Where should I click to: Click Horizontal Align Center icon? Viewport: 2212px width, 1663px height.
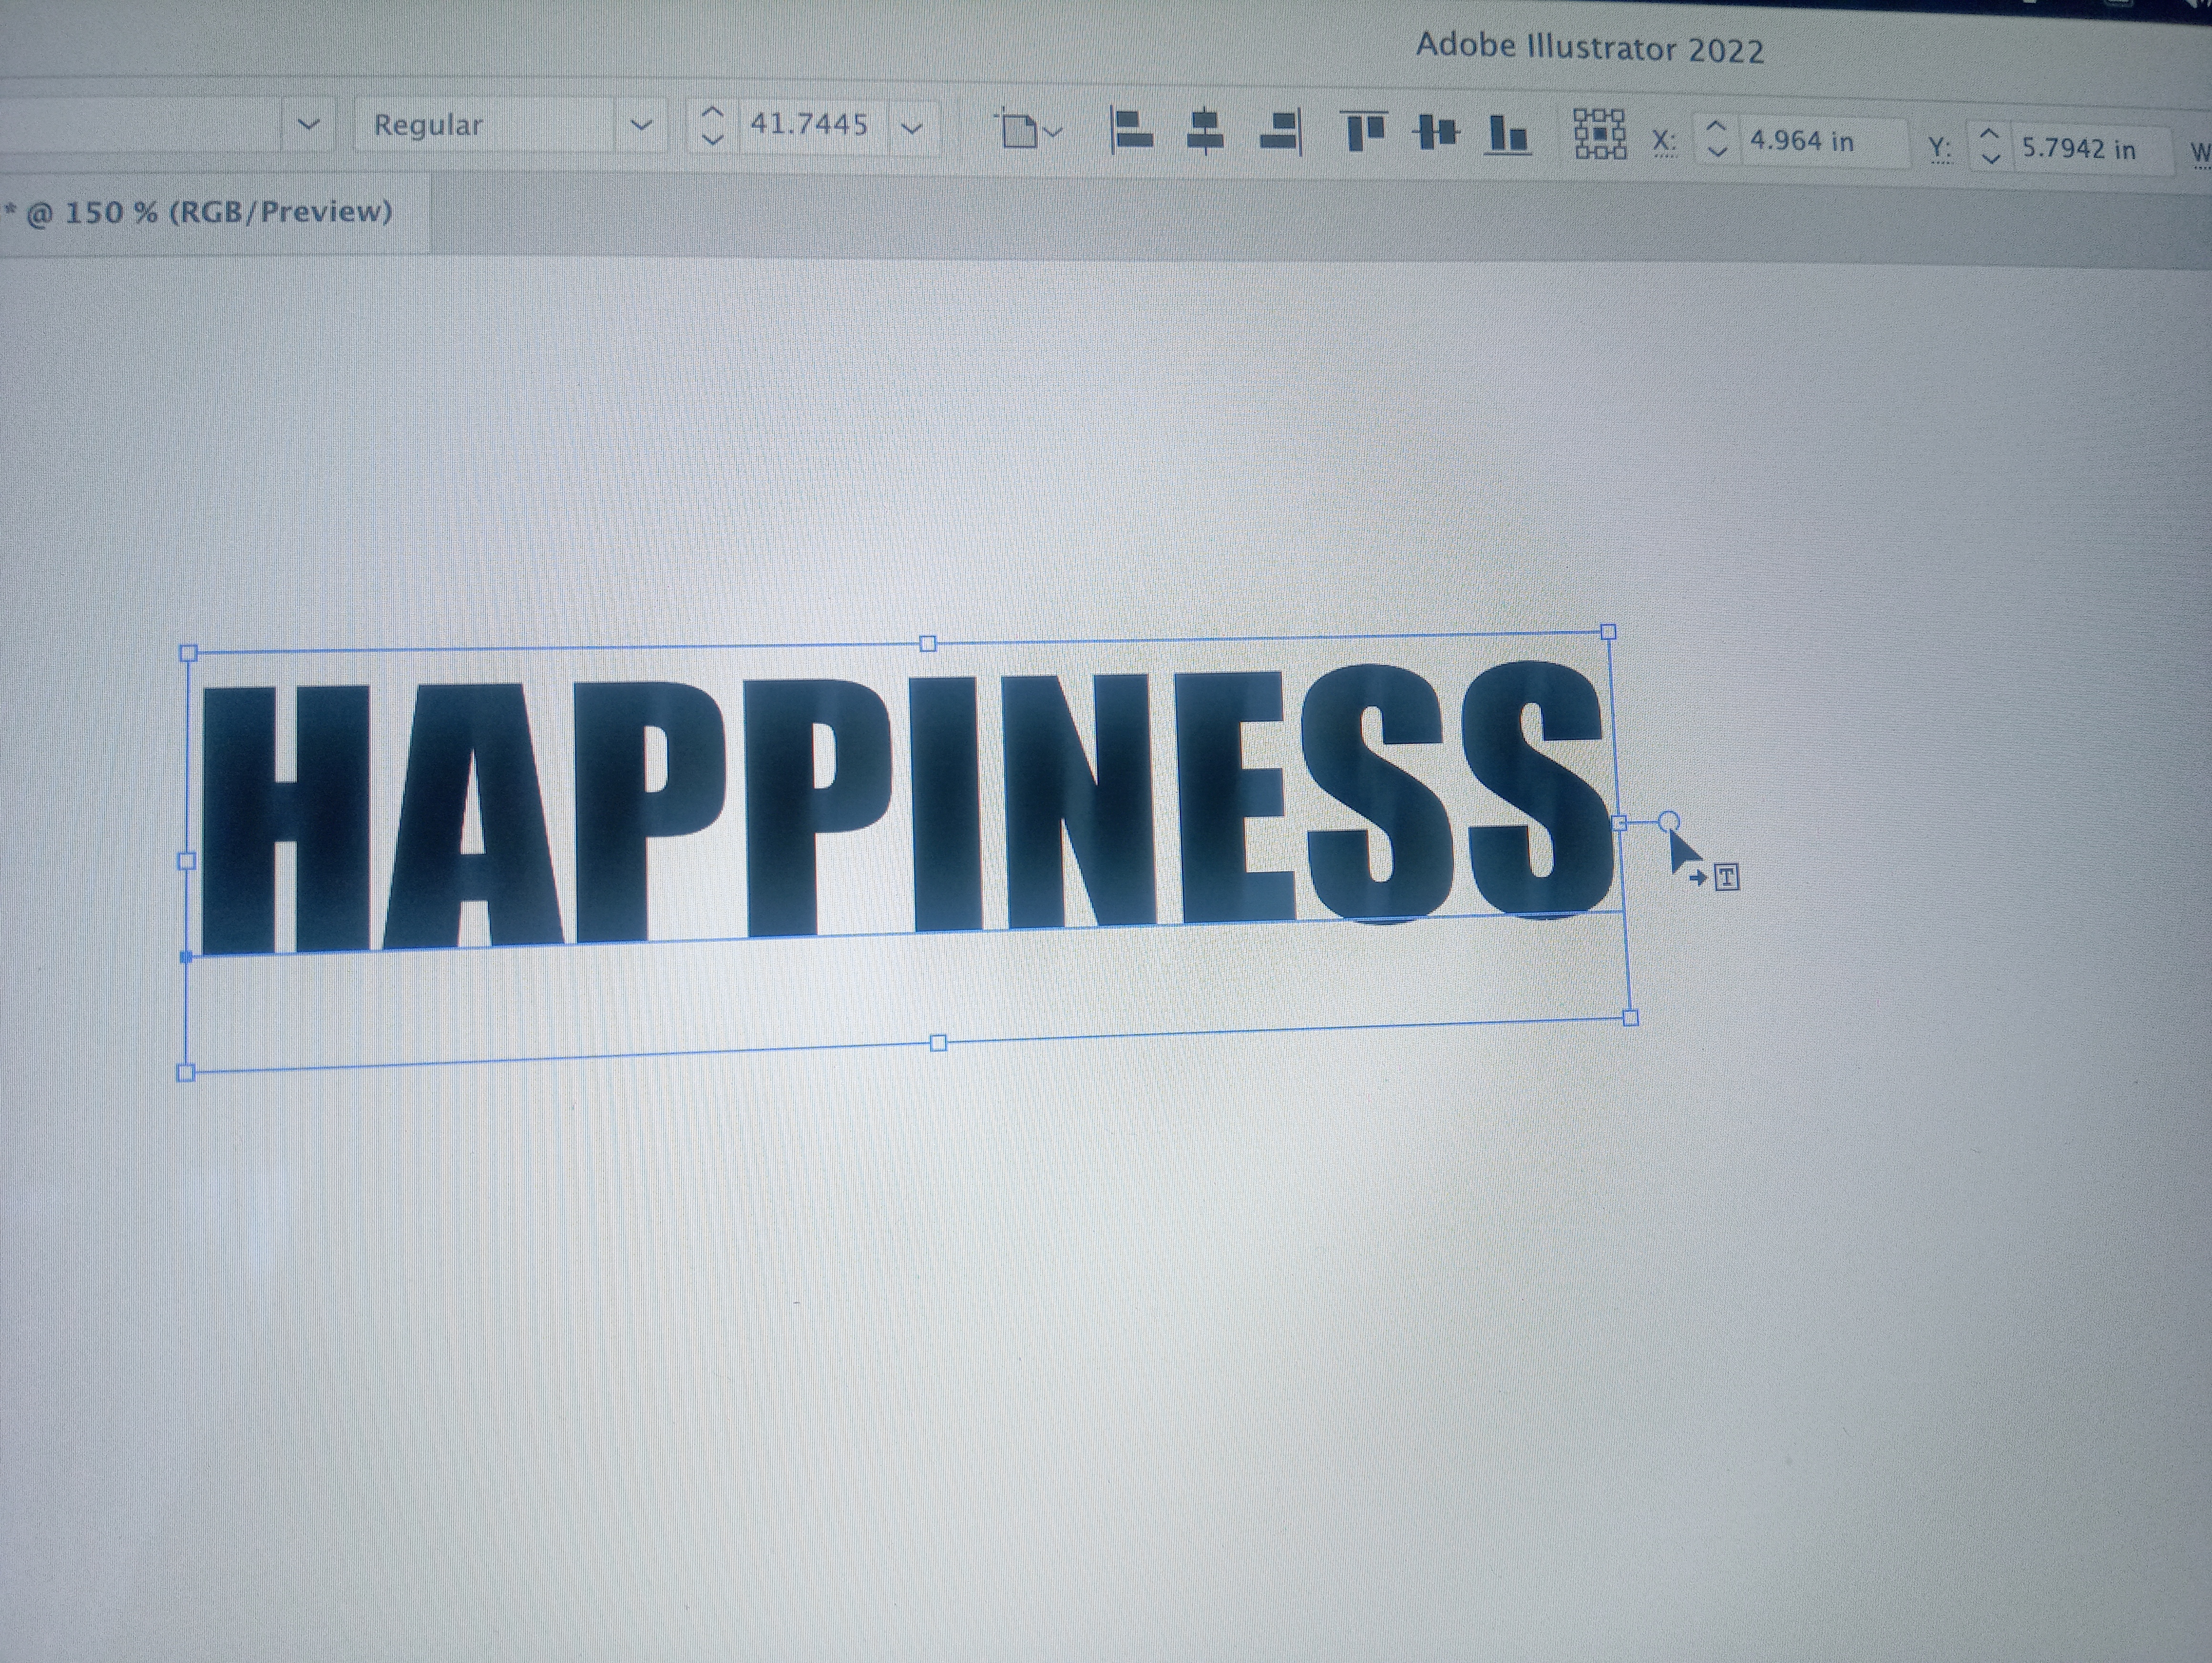[1205, 132]
